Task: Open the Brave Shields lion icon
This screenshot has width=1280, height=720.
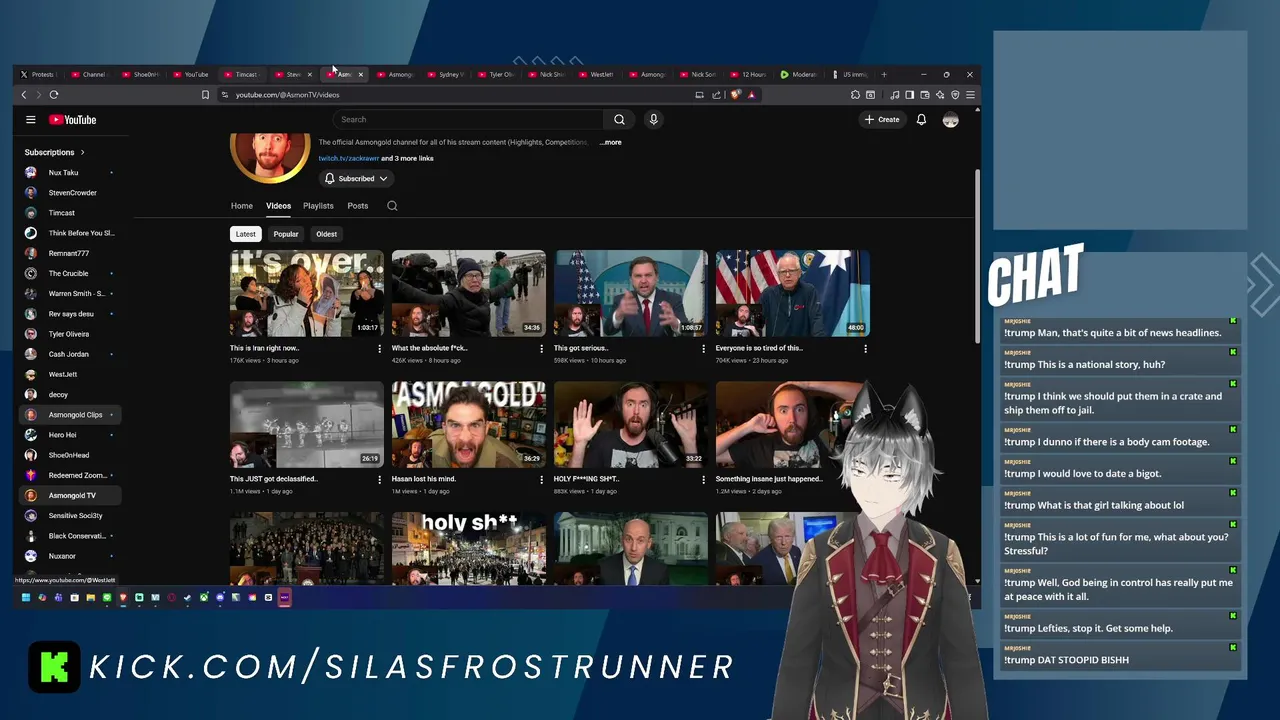Action: (x=736, y=95)
